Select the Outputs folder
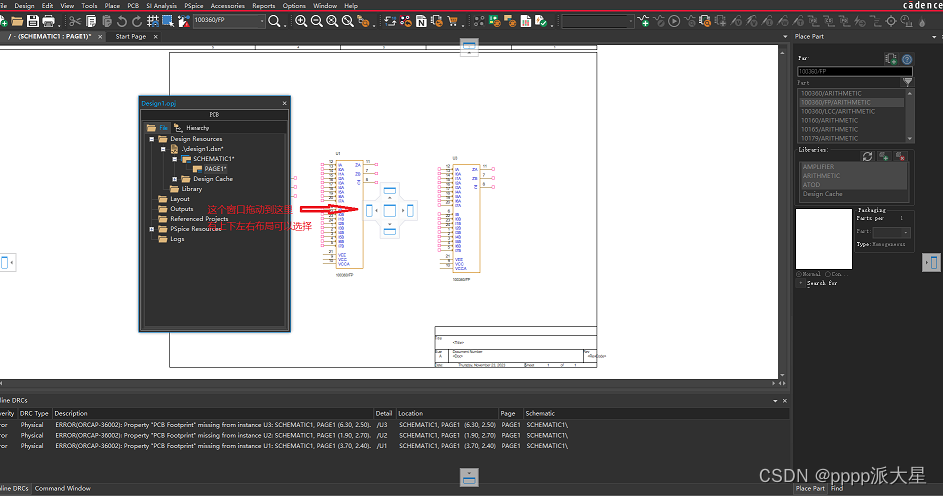Viewport: 943px width, 496px height. (181, 209)
